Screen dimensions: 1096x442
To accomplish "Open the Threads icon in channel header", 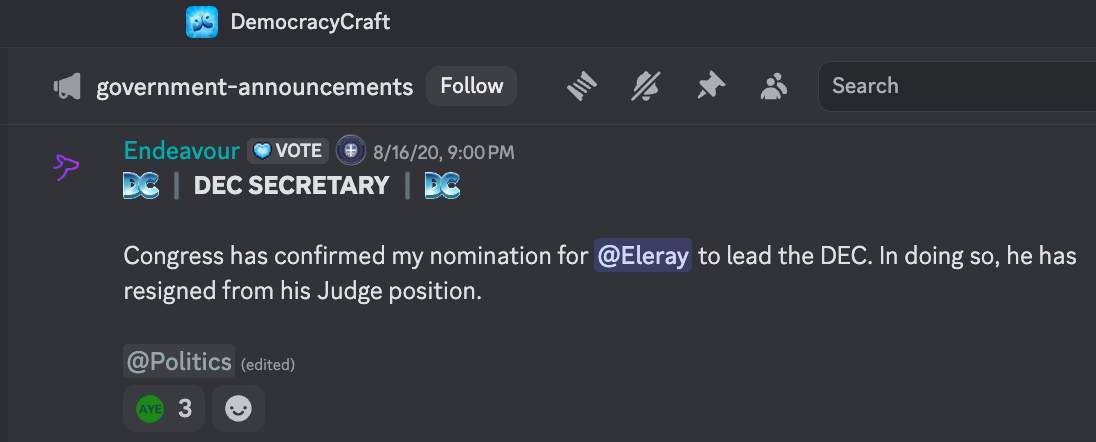I will 582,87.
